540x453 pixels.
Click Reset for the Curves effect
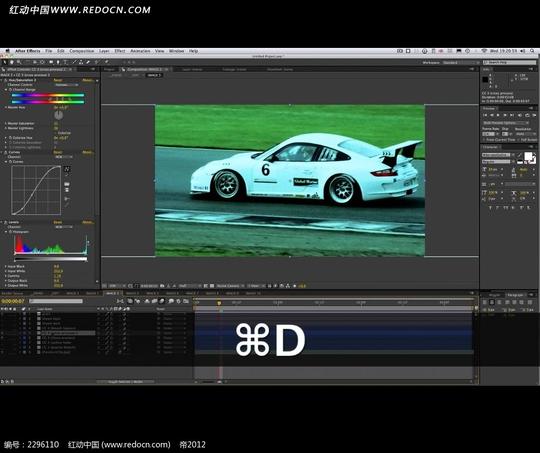click(x=58, y=152)
